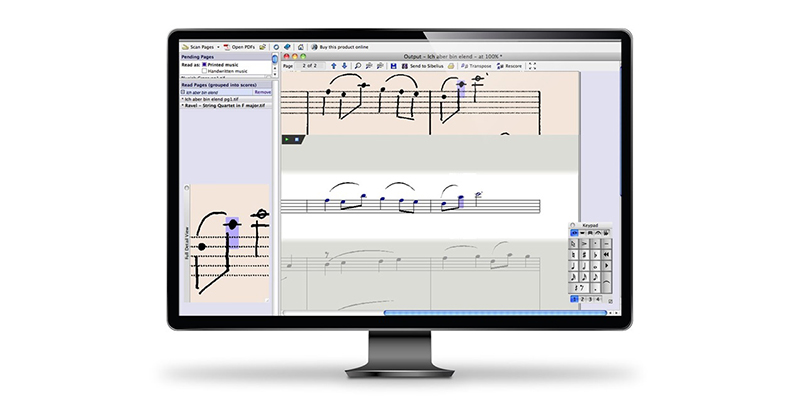Go to next page with the down arrow

pyautogui.click(x=344, y=66)
